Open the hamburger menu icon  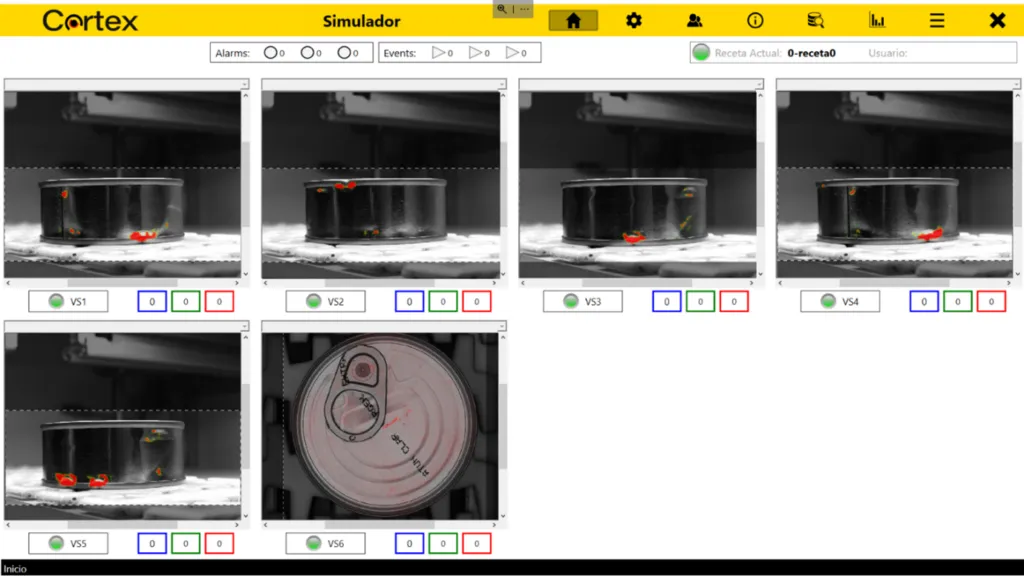click(937, 20)
